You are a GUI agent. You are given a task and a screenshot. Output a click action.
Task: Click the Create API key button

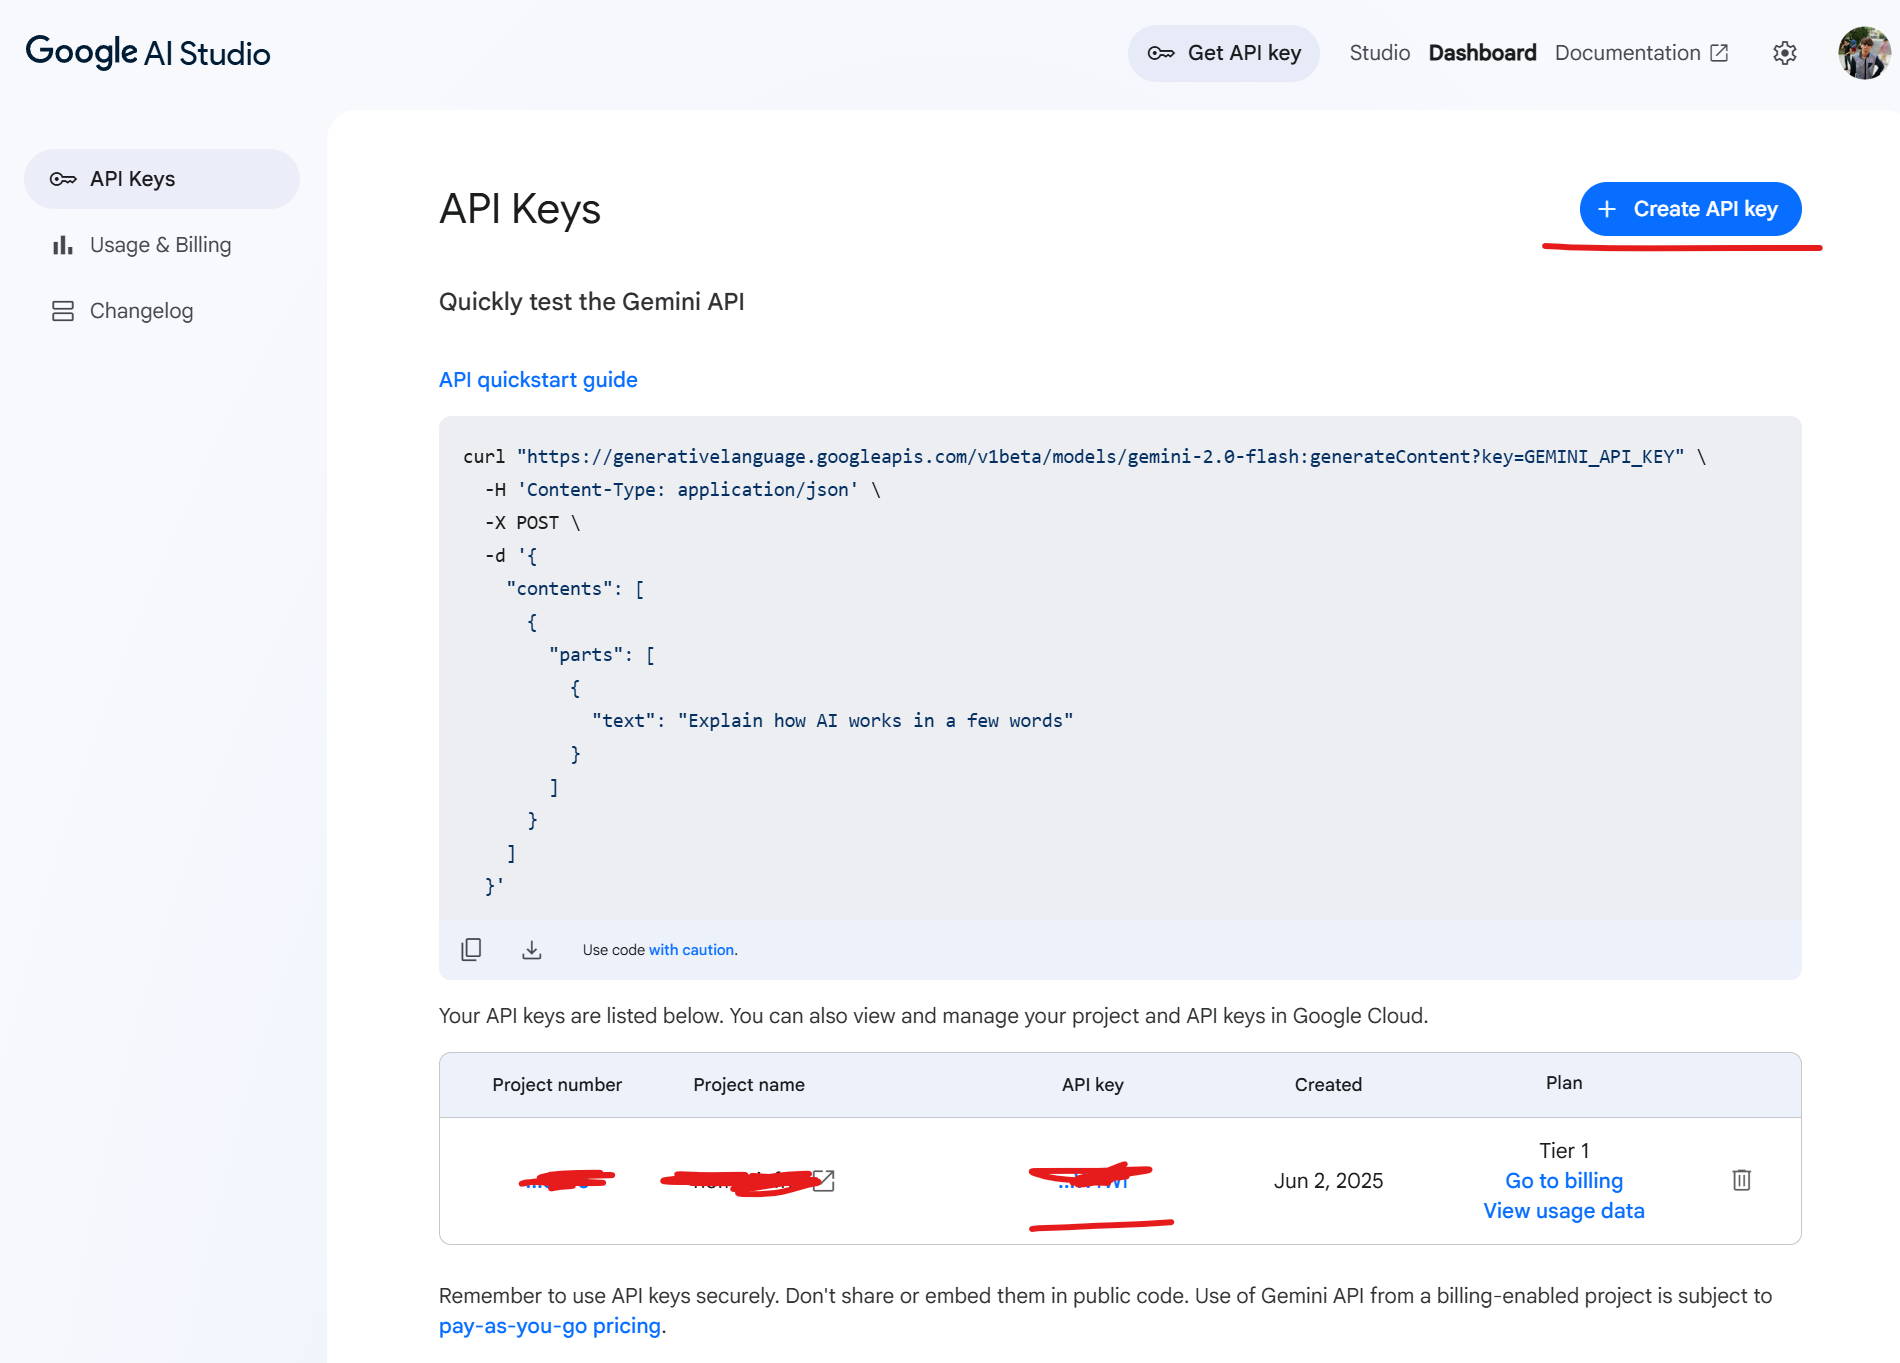[1690, 209]
